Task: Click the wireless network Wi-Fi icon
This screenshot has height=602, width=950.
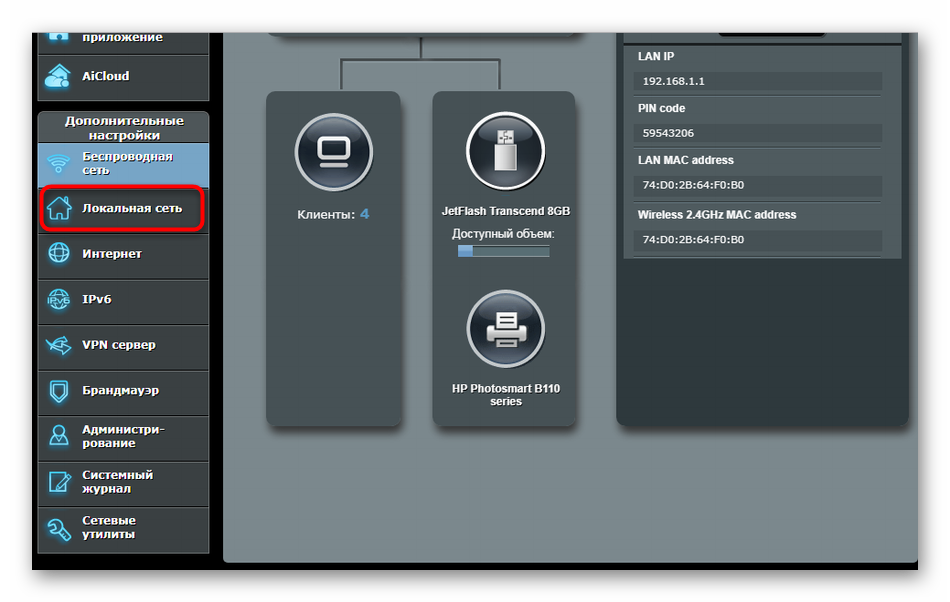Action: click(59, 164)
